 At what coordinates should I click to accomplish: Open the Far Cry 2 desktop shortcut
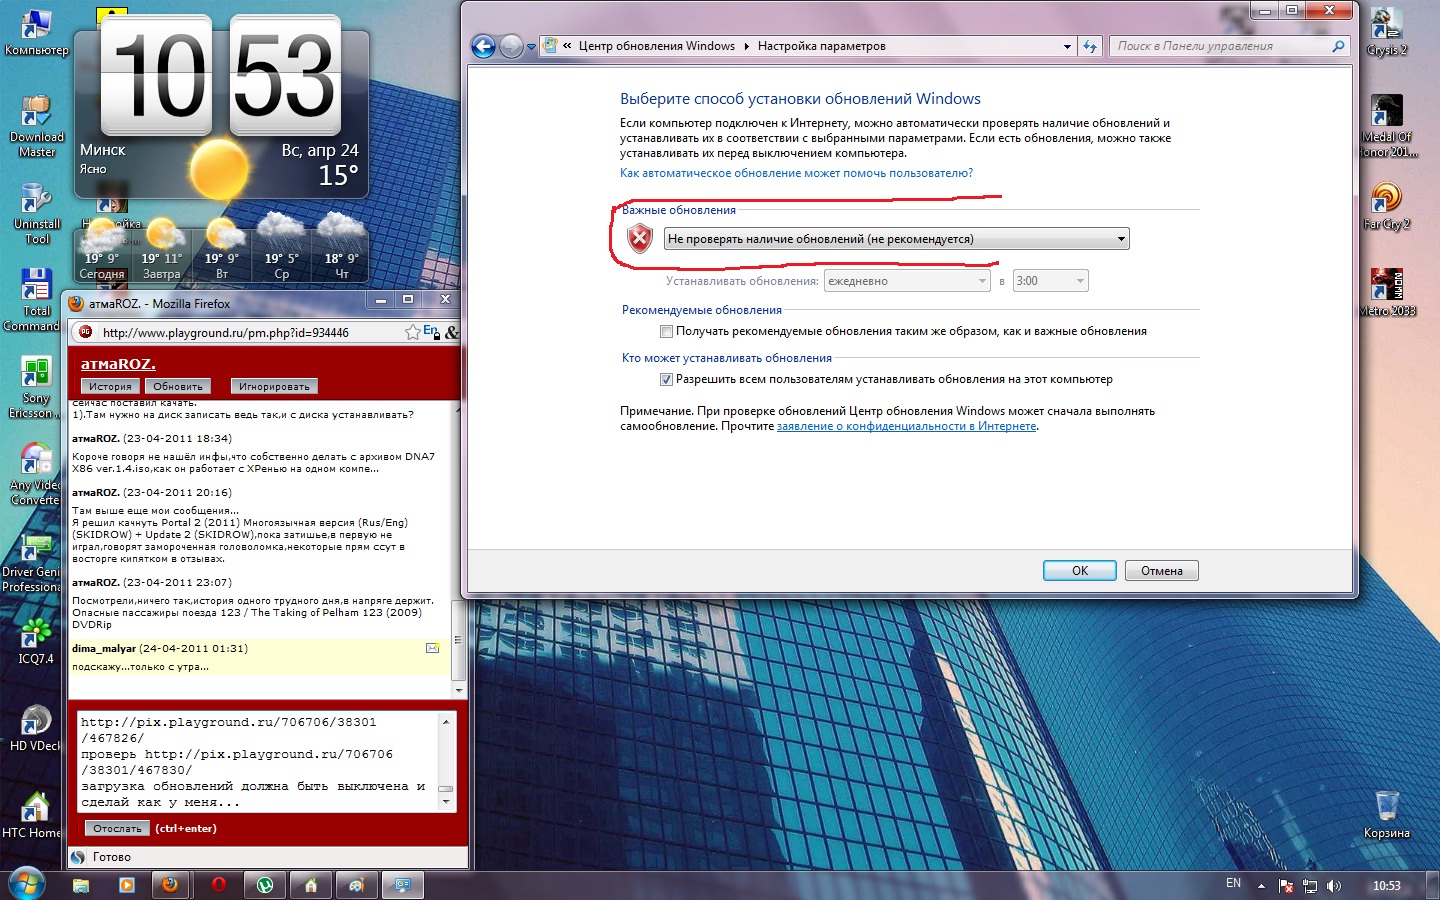1387,206
